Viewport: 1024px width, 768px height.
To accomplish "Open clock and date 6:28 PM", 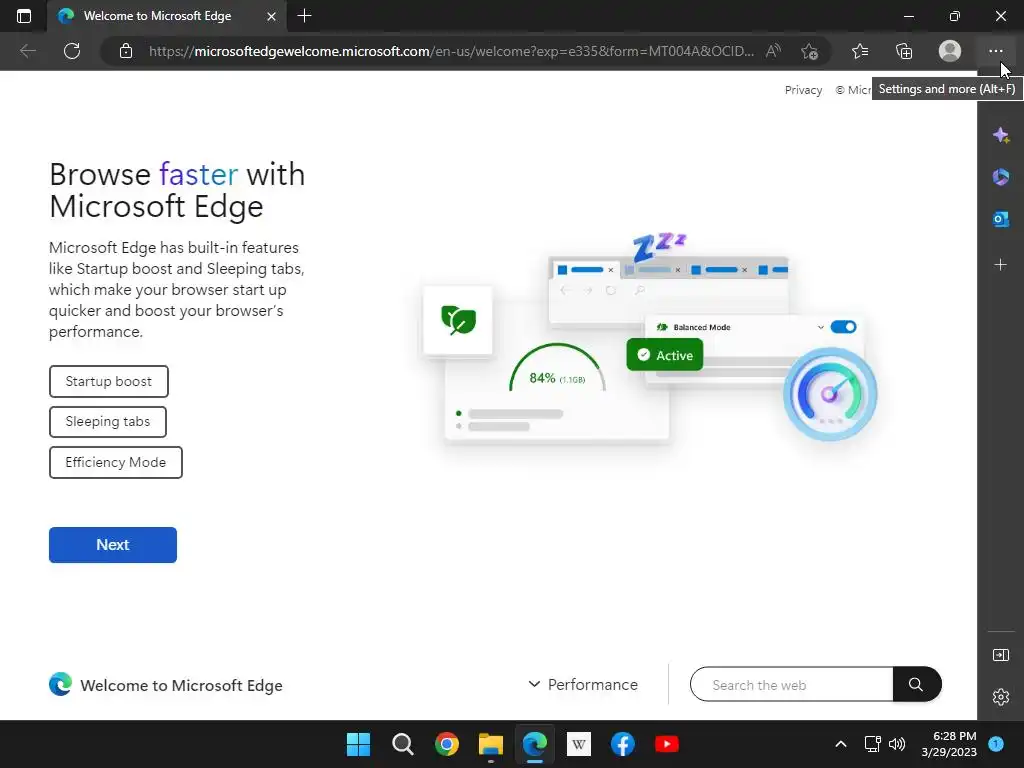I will point(949,744).
